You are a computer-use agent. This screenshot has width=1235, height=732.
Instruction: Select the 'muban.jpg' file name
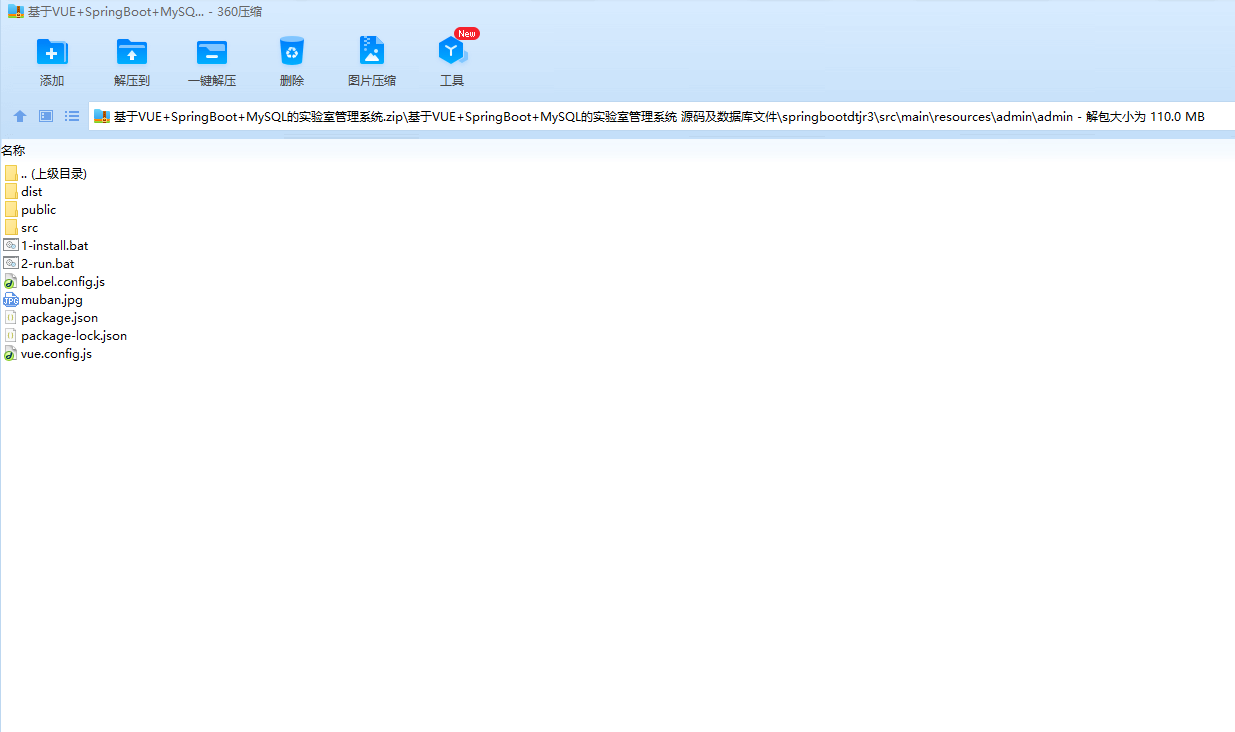click(x=52, y=300)
